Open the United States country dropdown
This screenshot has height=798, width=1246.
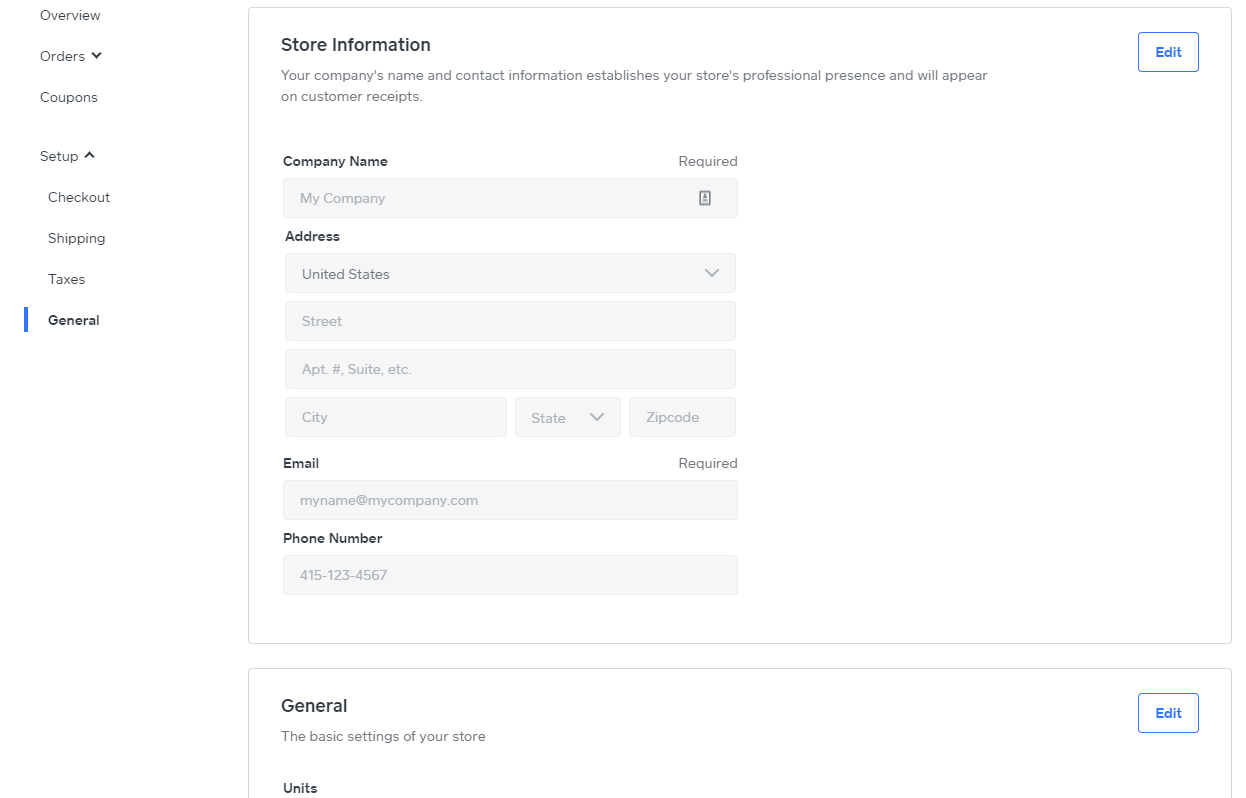pyautogui.click(x=510, y=273)
